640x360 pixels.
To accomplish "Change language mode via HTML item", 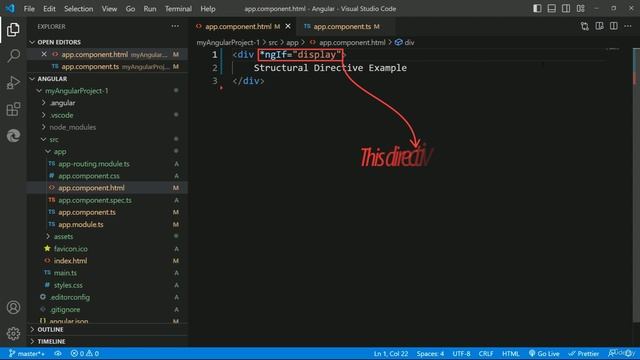I will [x=510, y=353].
